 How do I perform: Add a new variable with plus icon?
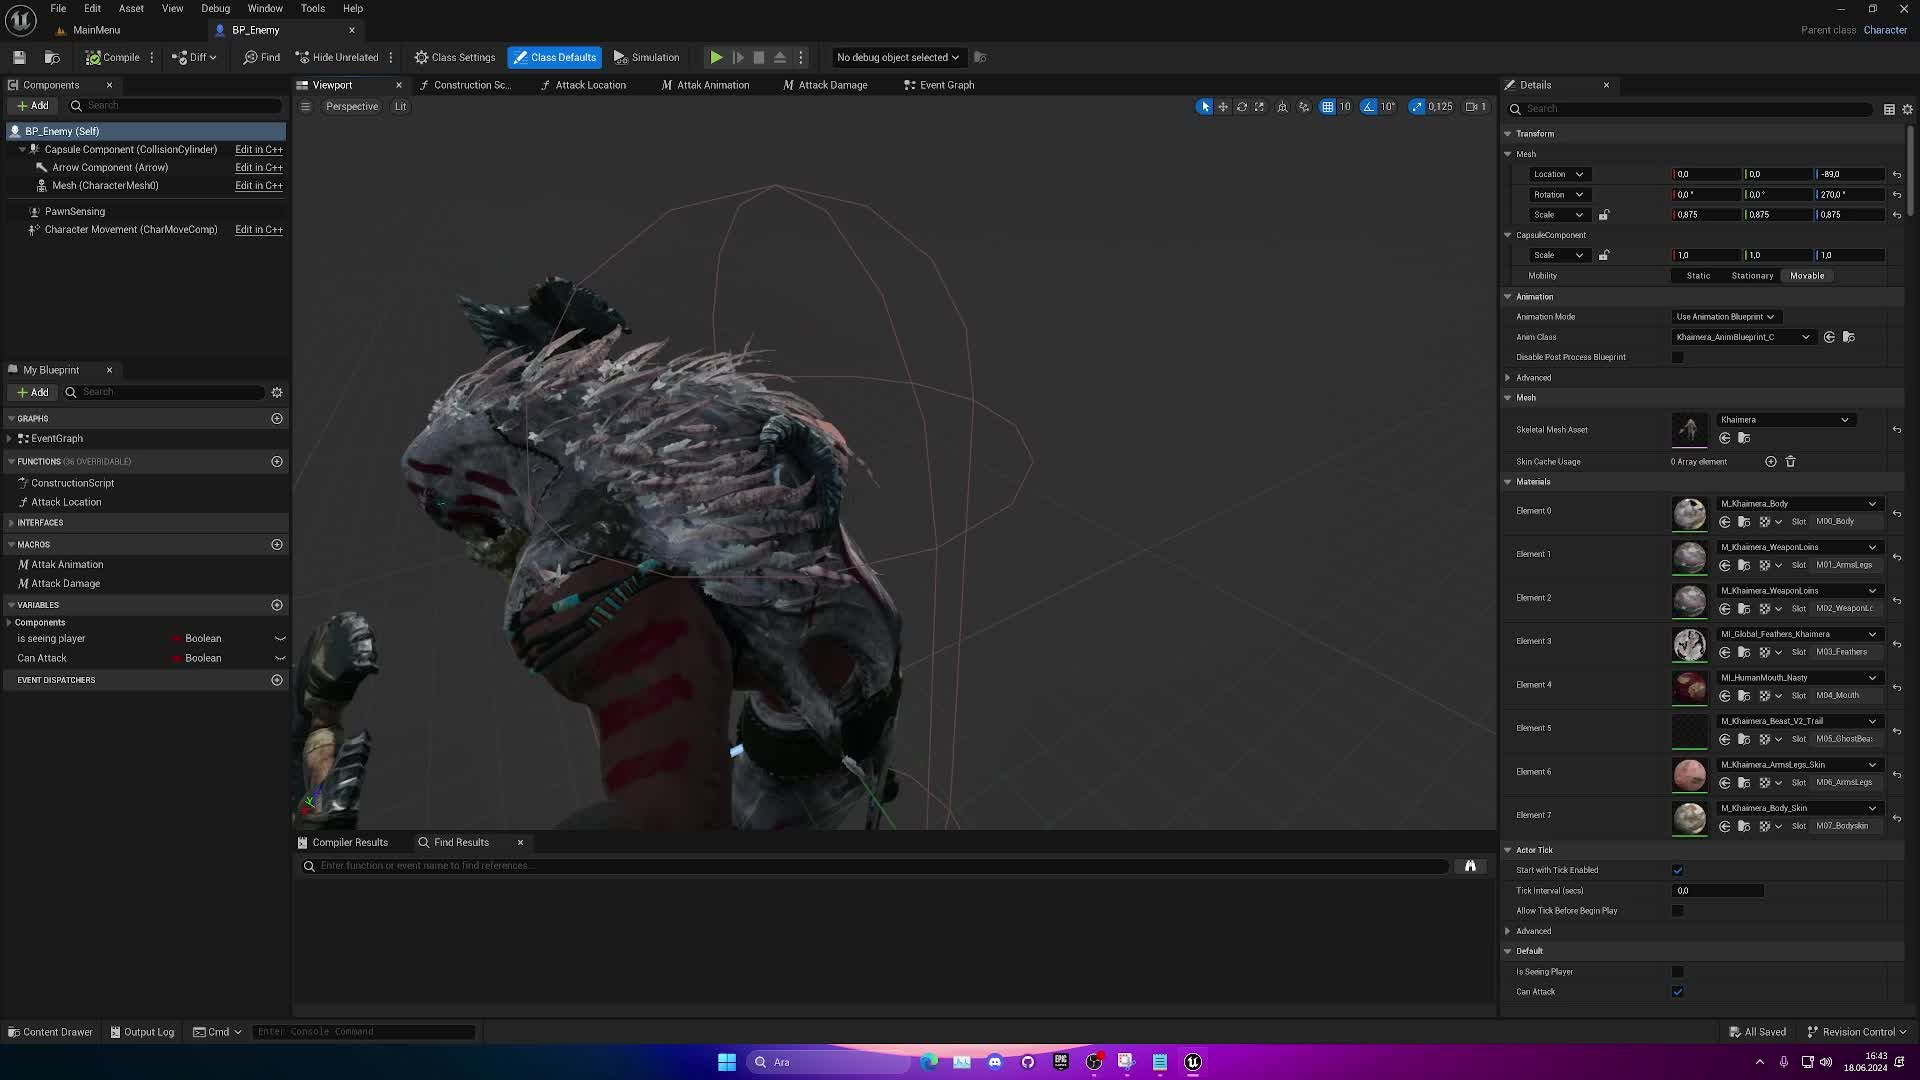[x=277, y=605]
